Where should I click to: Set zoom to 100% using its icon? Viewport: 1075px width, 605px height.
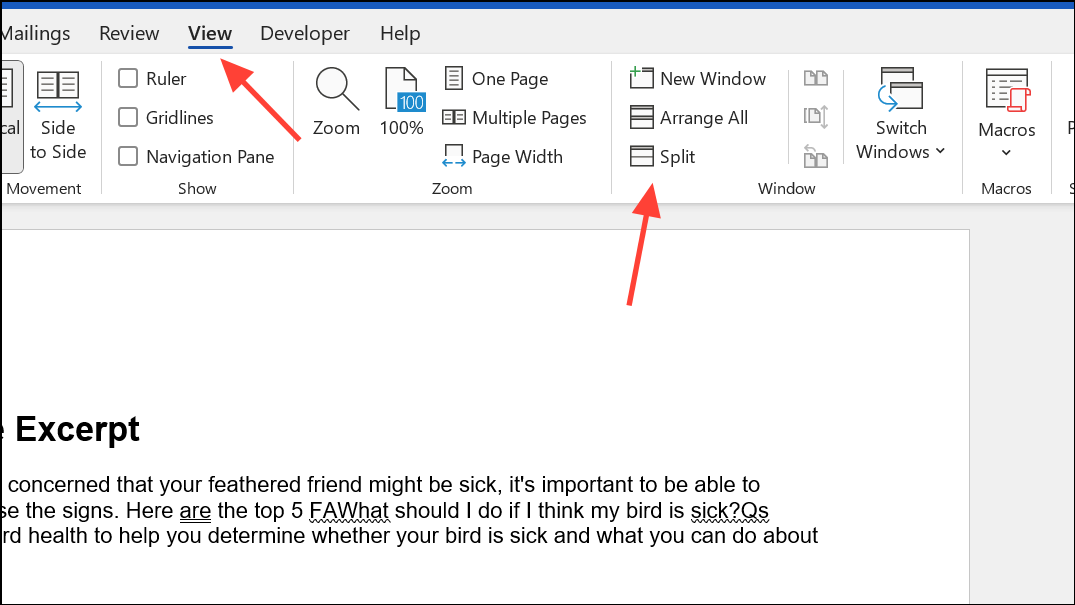click(401, 100)
